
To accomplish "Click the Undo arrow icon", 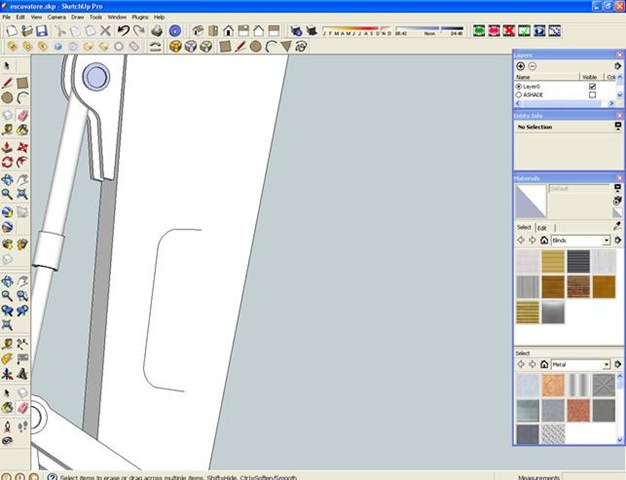I will click(x=122, y=31).
